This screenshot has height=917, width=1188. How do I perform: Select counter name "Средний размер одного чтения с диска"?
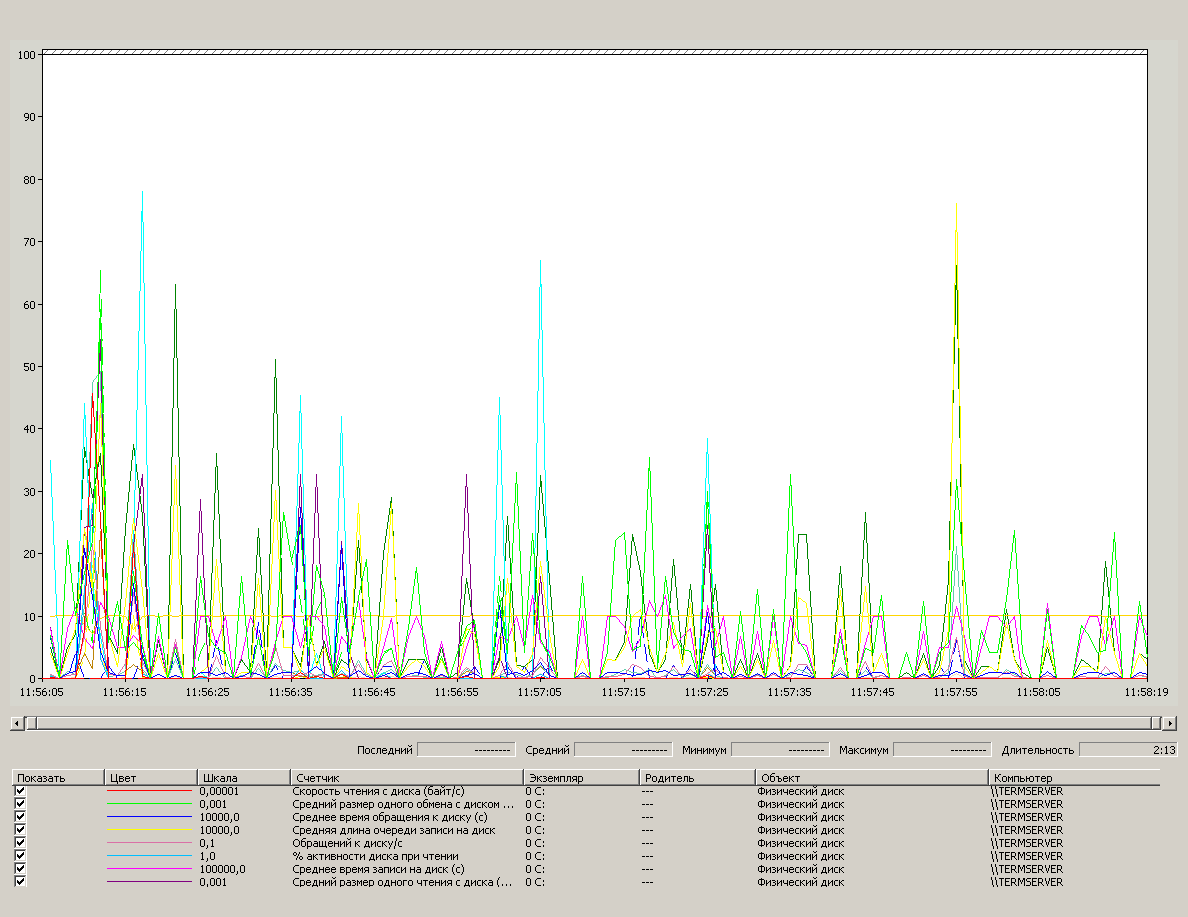(402, 881)
